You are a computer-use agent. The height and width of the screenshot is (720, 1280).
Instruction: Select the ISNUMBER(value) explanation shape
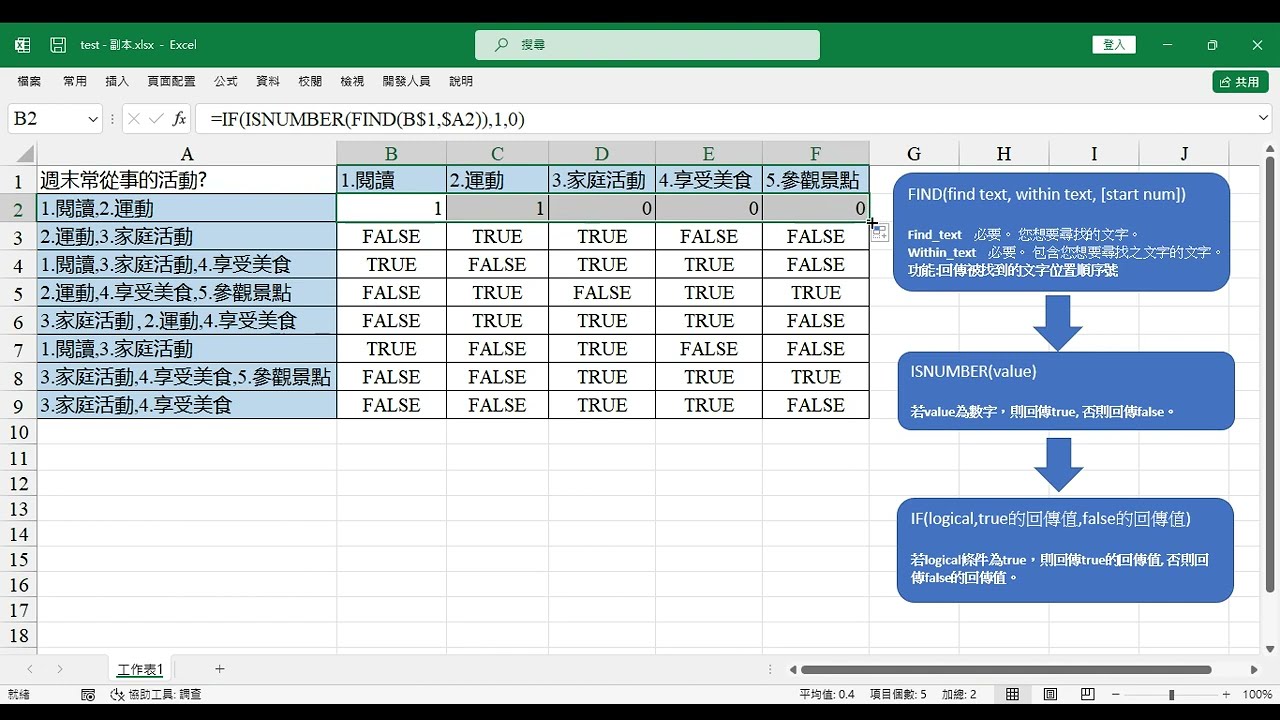(1065, 391)
